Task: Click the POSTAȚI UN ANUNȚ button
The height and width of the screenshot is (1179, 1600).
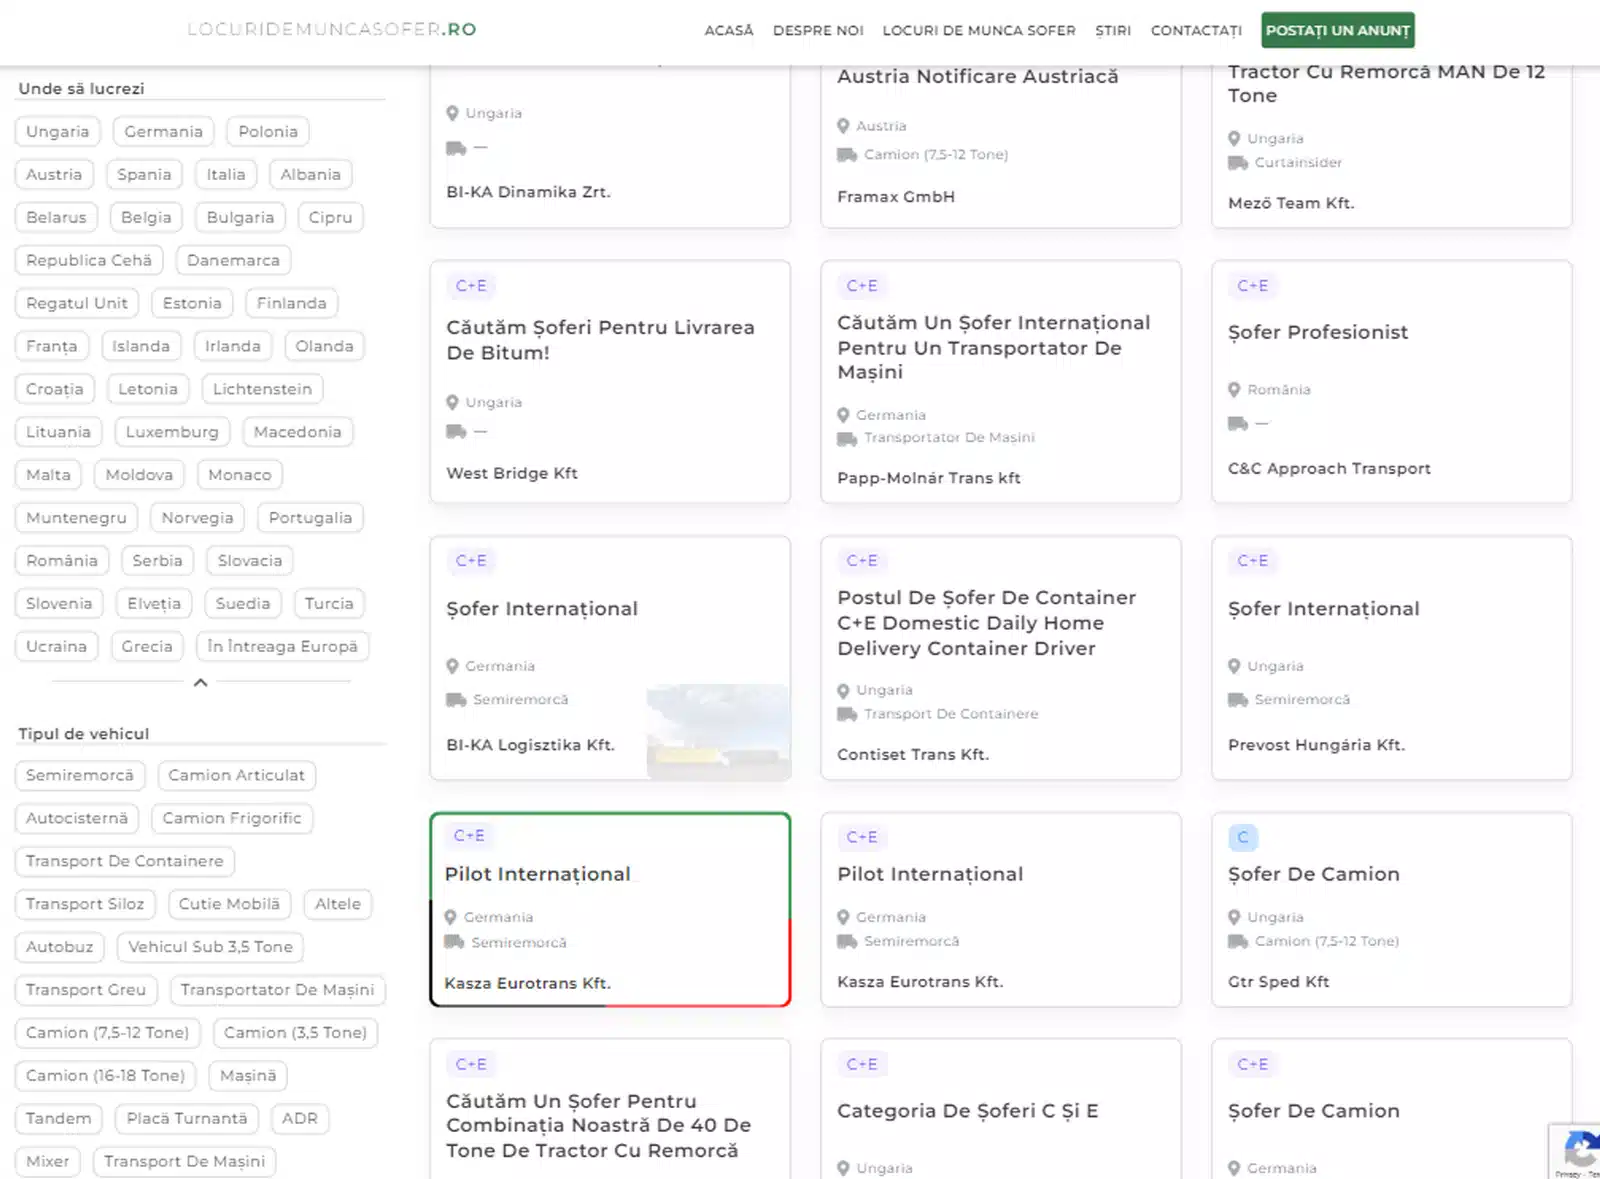Action: [1338, 30]
